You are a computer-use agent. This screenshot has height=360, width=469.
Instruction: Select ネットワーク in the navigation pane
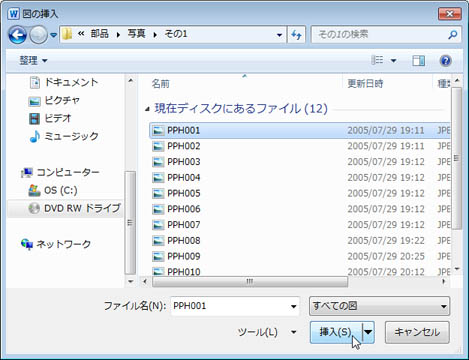pyautogui.click(x=56, y=244)
